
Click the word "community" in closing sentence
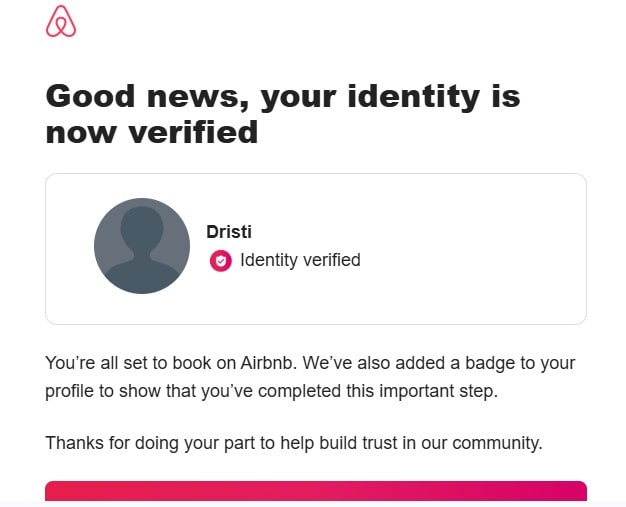497,443
